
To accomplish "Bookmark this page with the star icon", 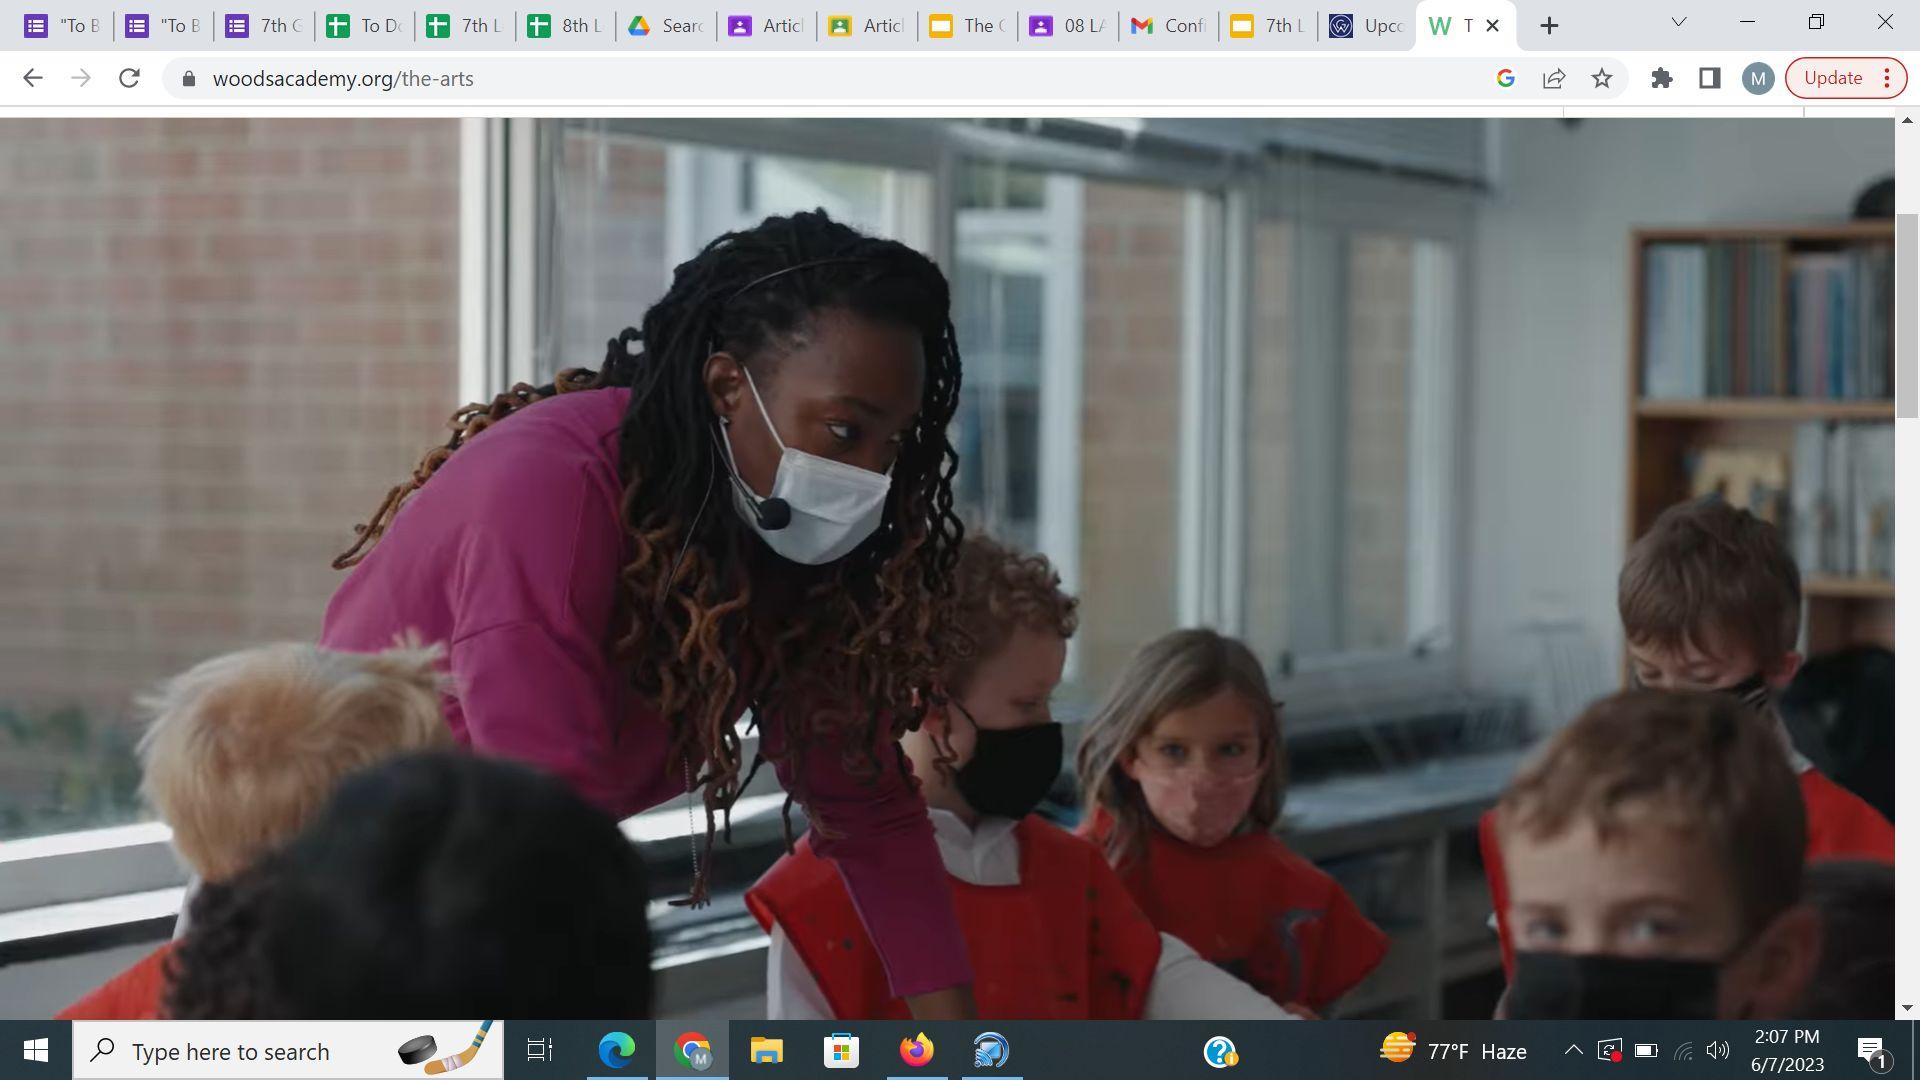I will pyautogui.click(x=1602, y=78).
